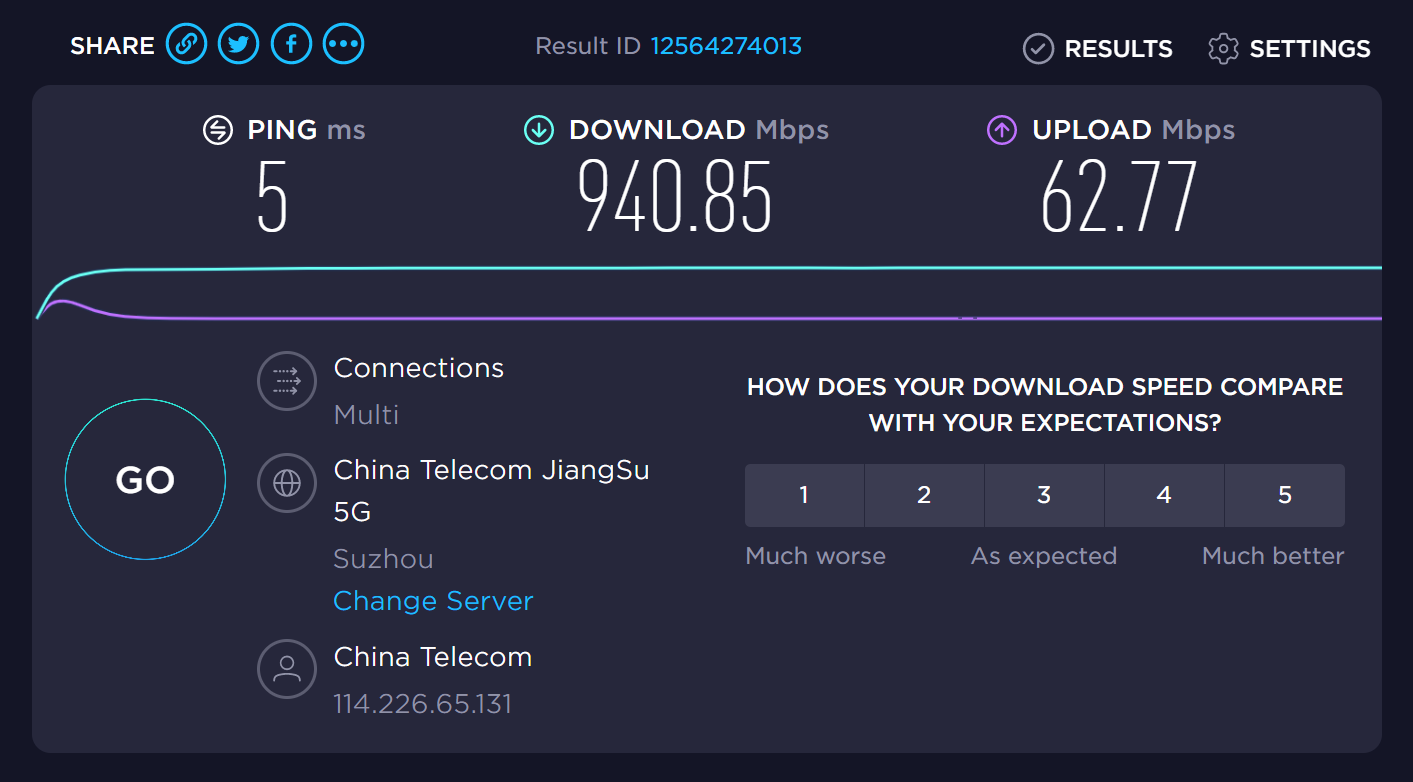Open more share options ellipsis icon
This screenshot has height=782, width=1413.
(344, 44)
